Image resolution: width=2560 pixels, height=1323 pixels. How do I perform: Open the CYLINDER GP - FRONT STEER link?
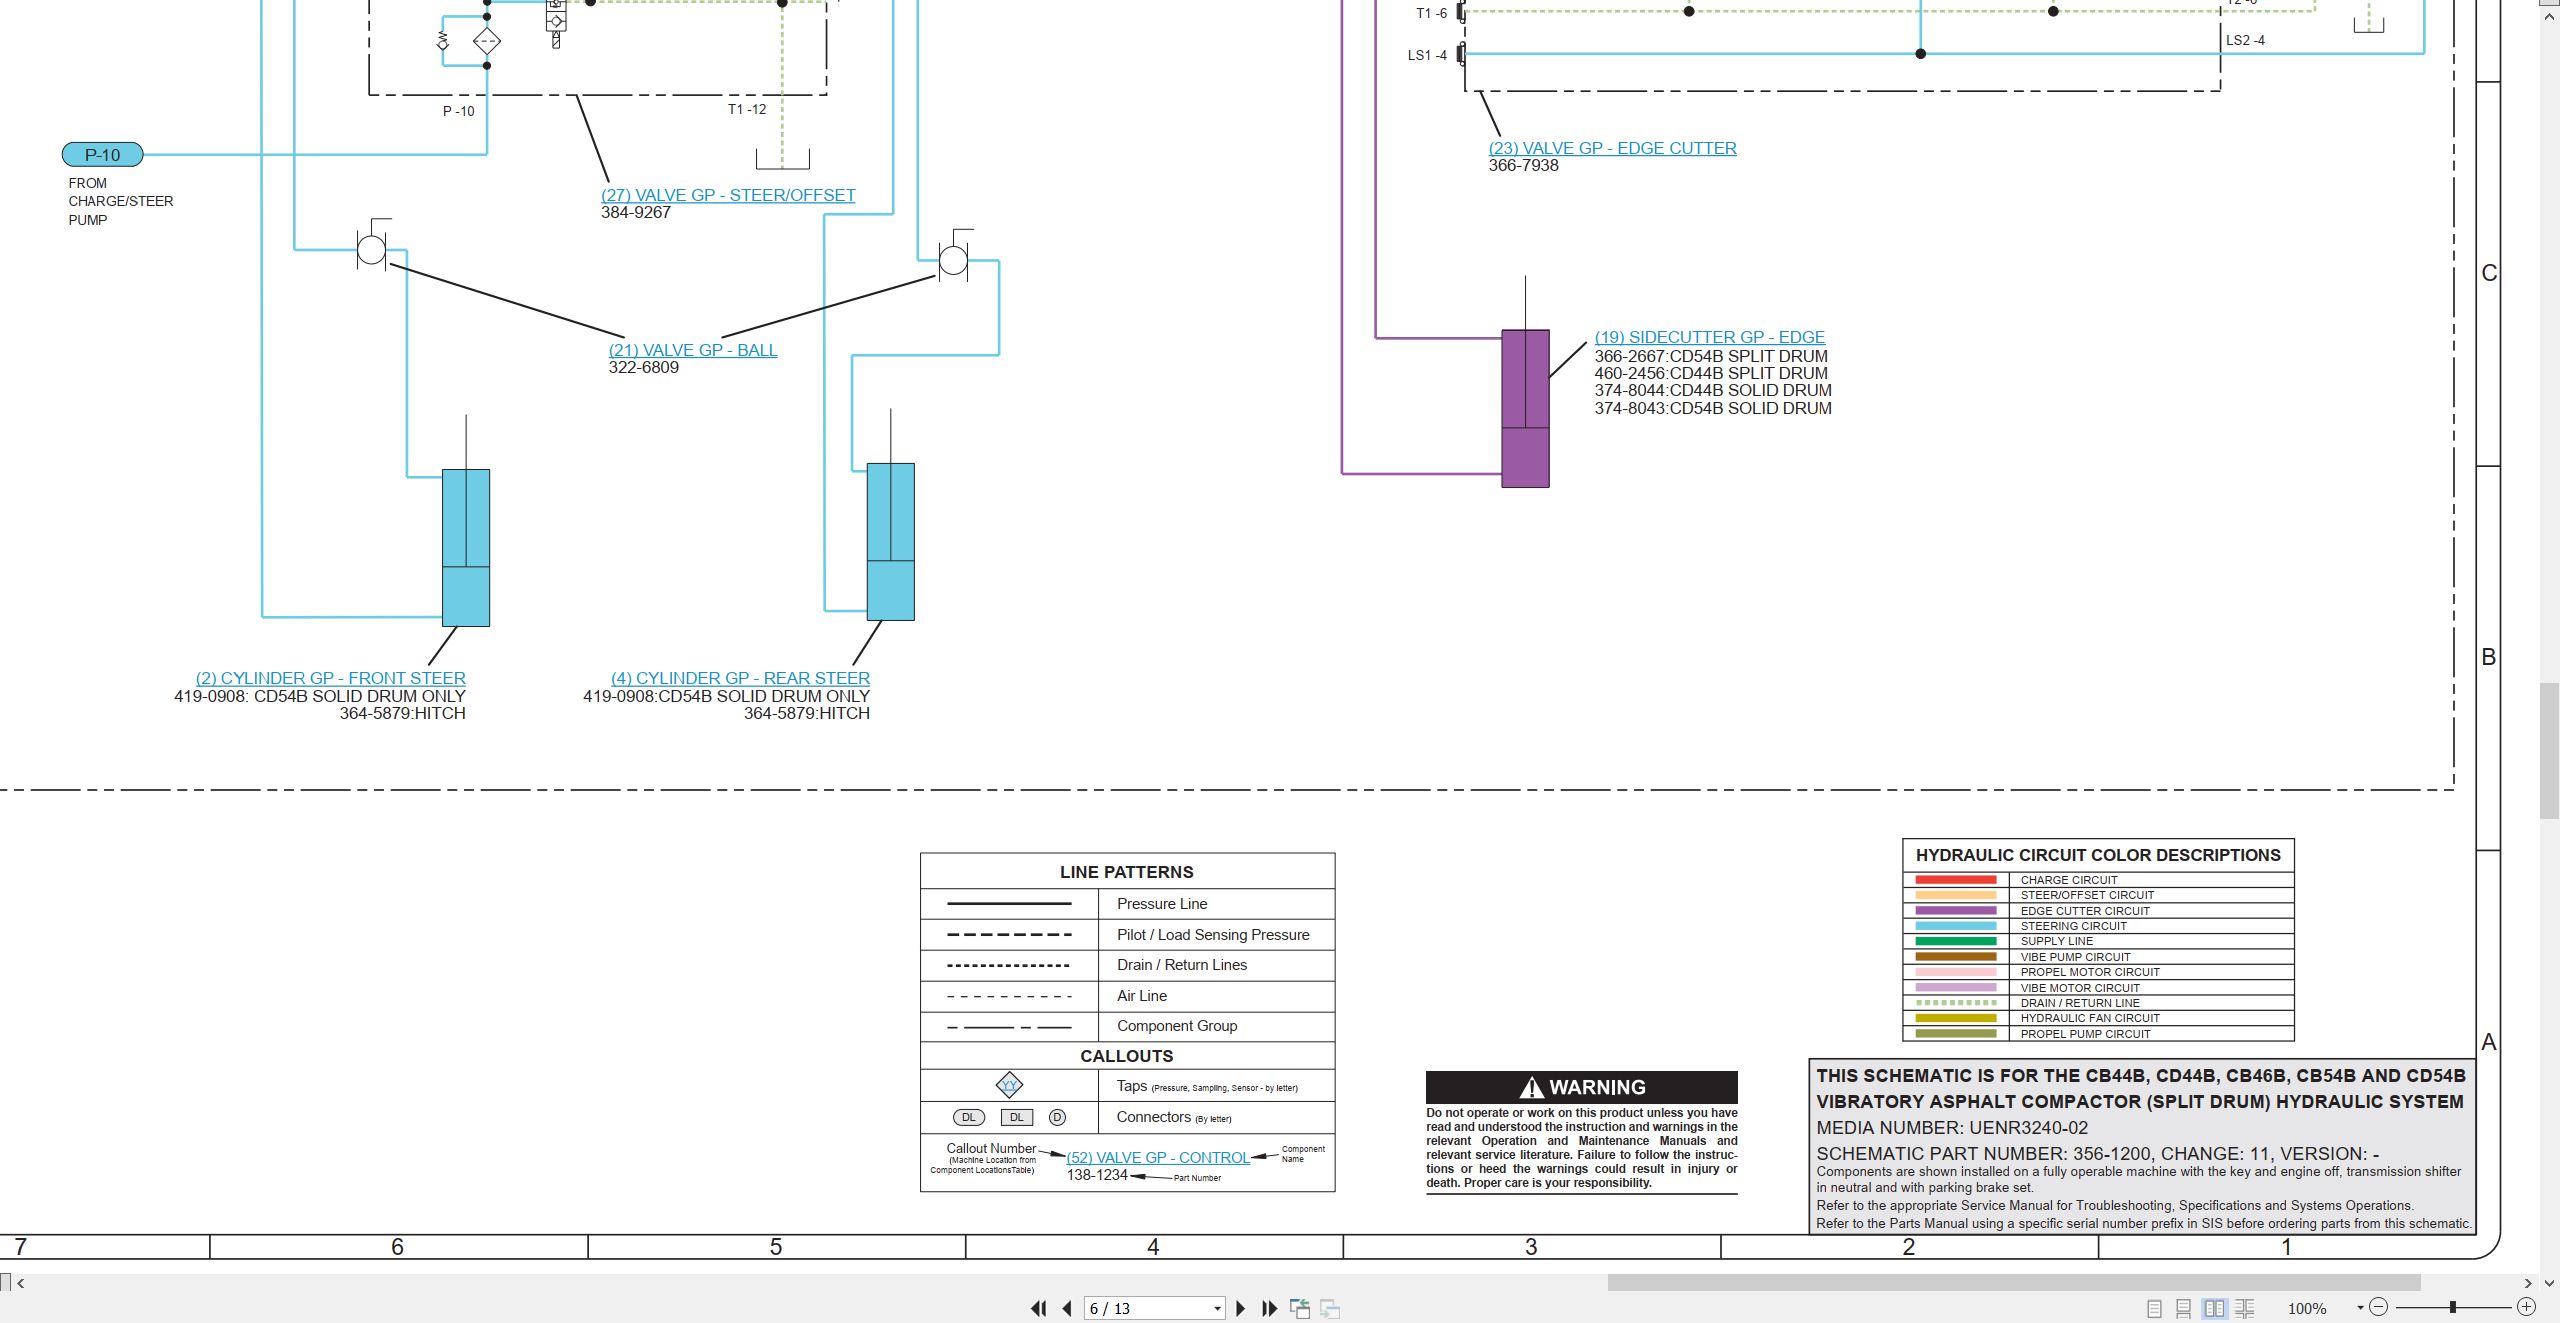330,678
